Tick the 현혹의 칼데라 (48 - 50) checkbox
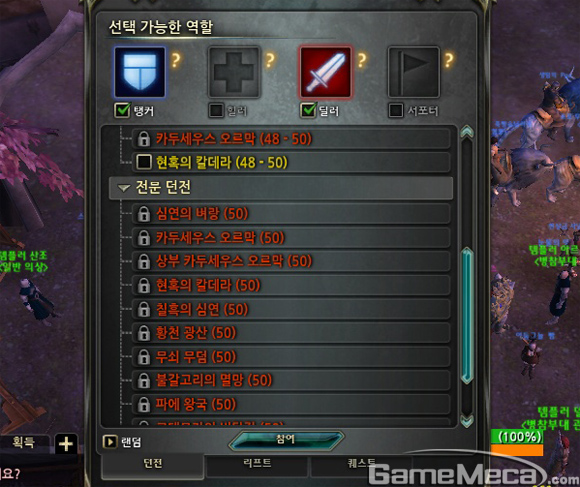This screenshot has width=580, height=487. pos(144,162)
